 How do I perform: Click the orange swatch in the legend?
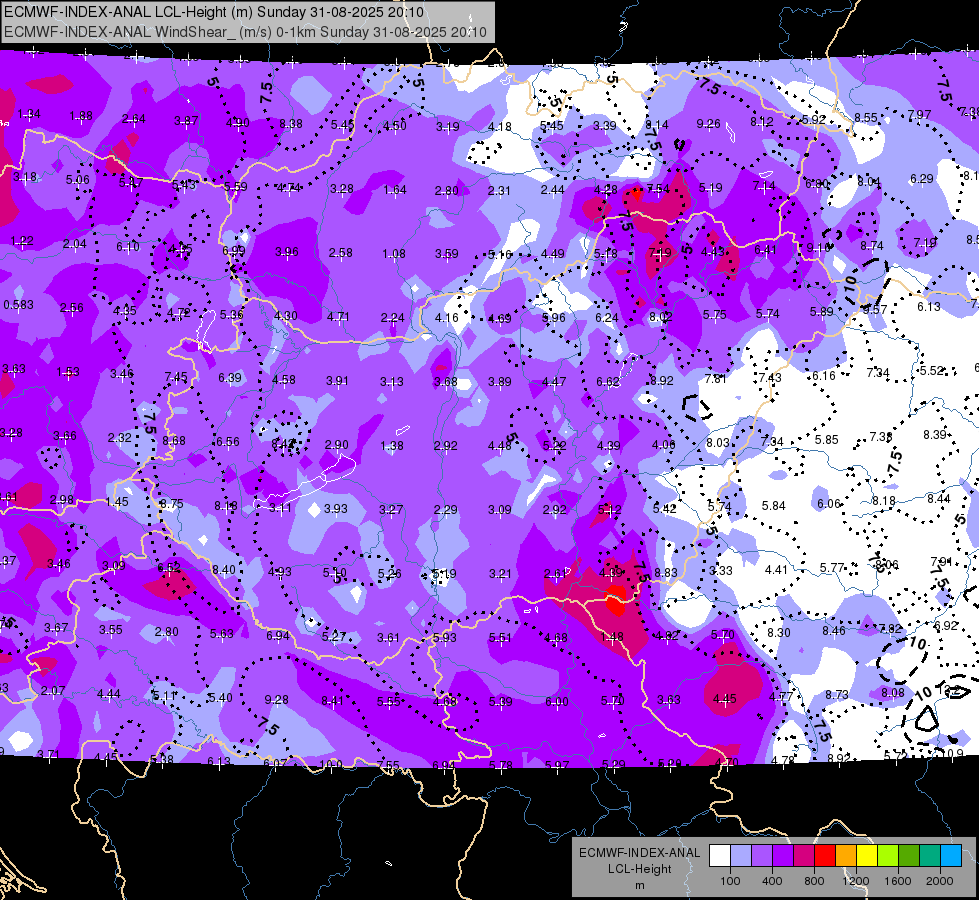845,856
